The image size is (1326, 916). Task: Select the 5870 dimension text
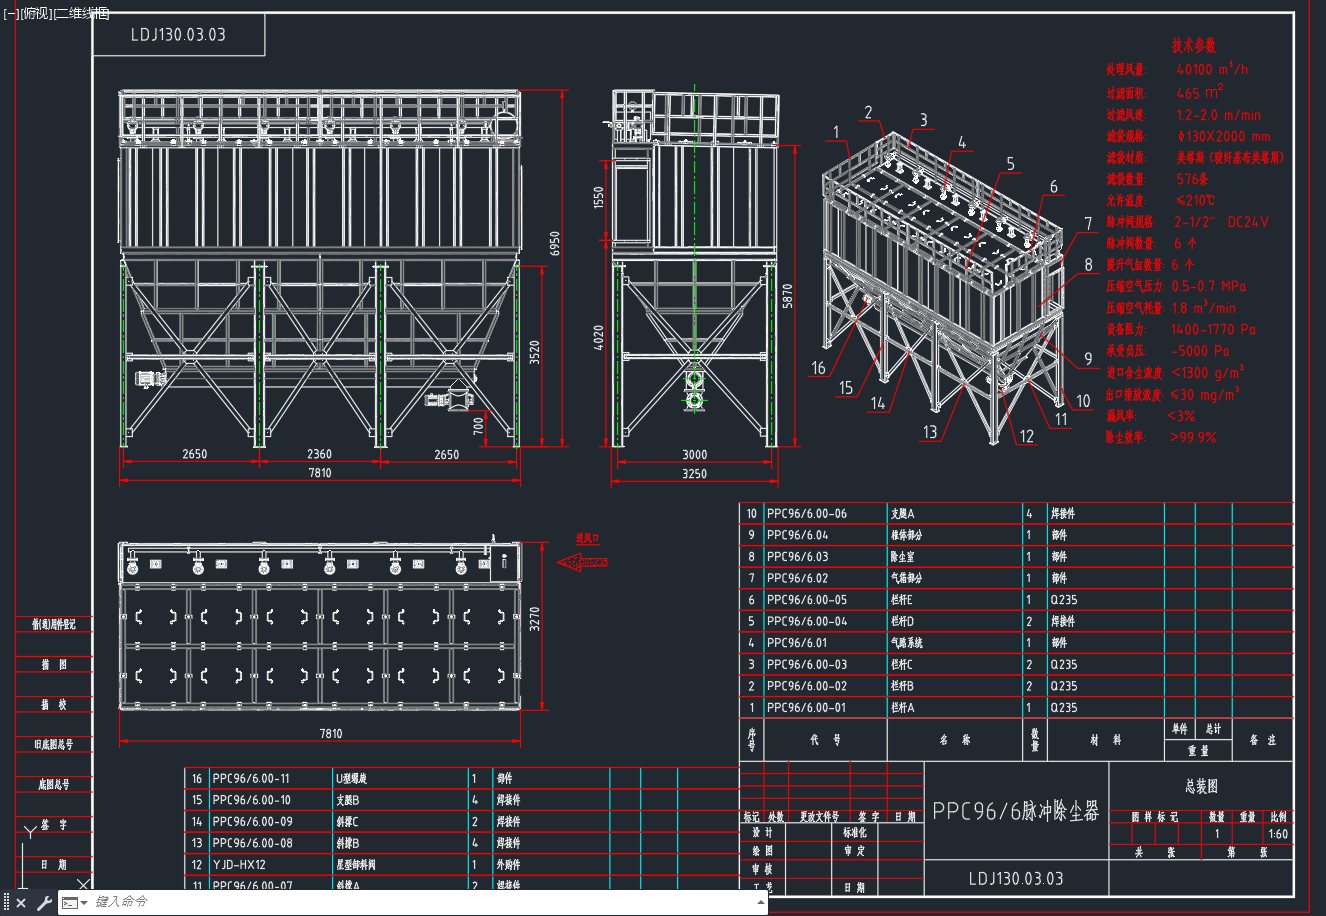pyautogui.click(x=788, y=296)
